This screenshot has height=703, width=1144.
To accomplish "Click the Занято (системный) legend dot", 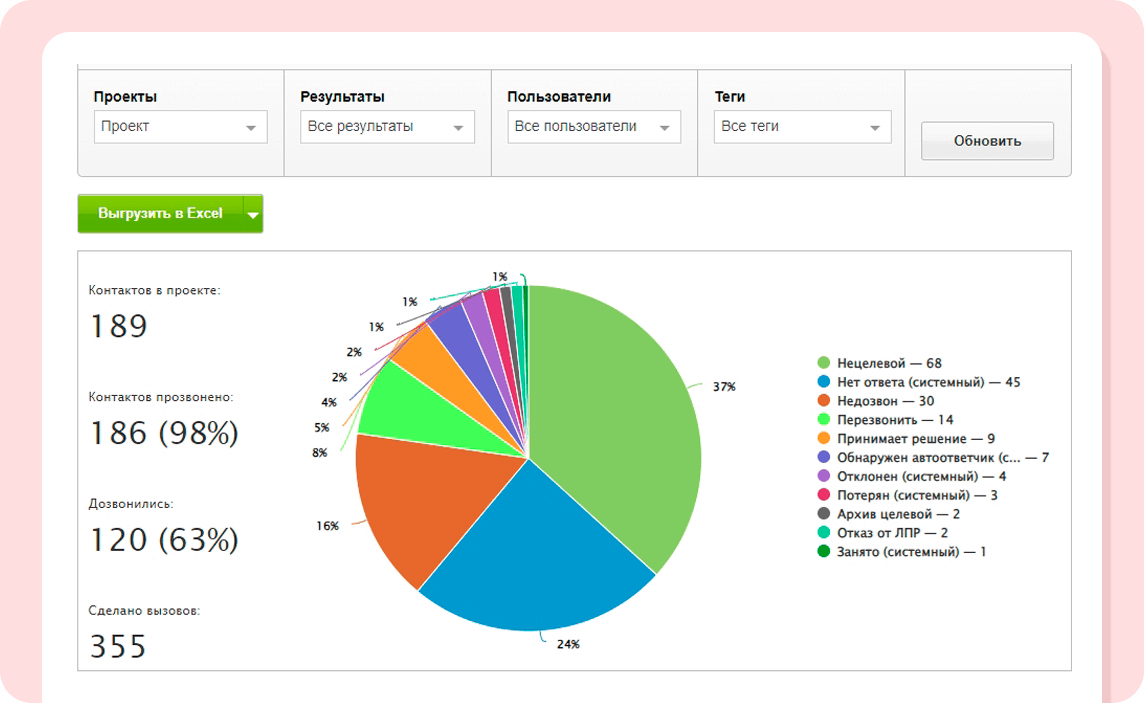I will click(824, 551).
